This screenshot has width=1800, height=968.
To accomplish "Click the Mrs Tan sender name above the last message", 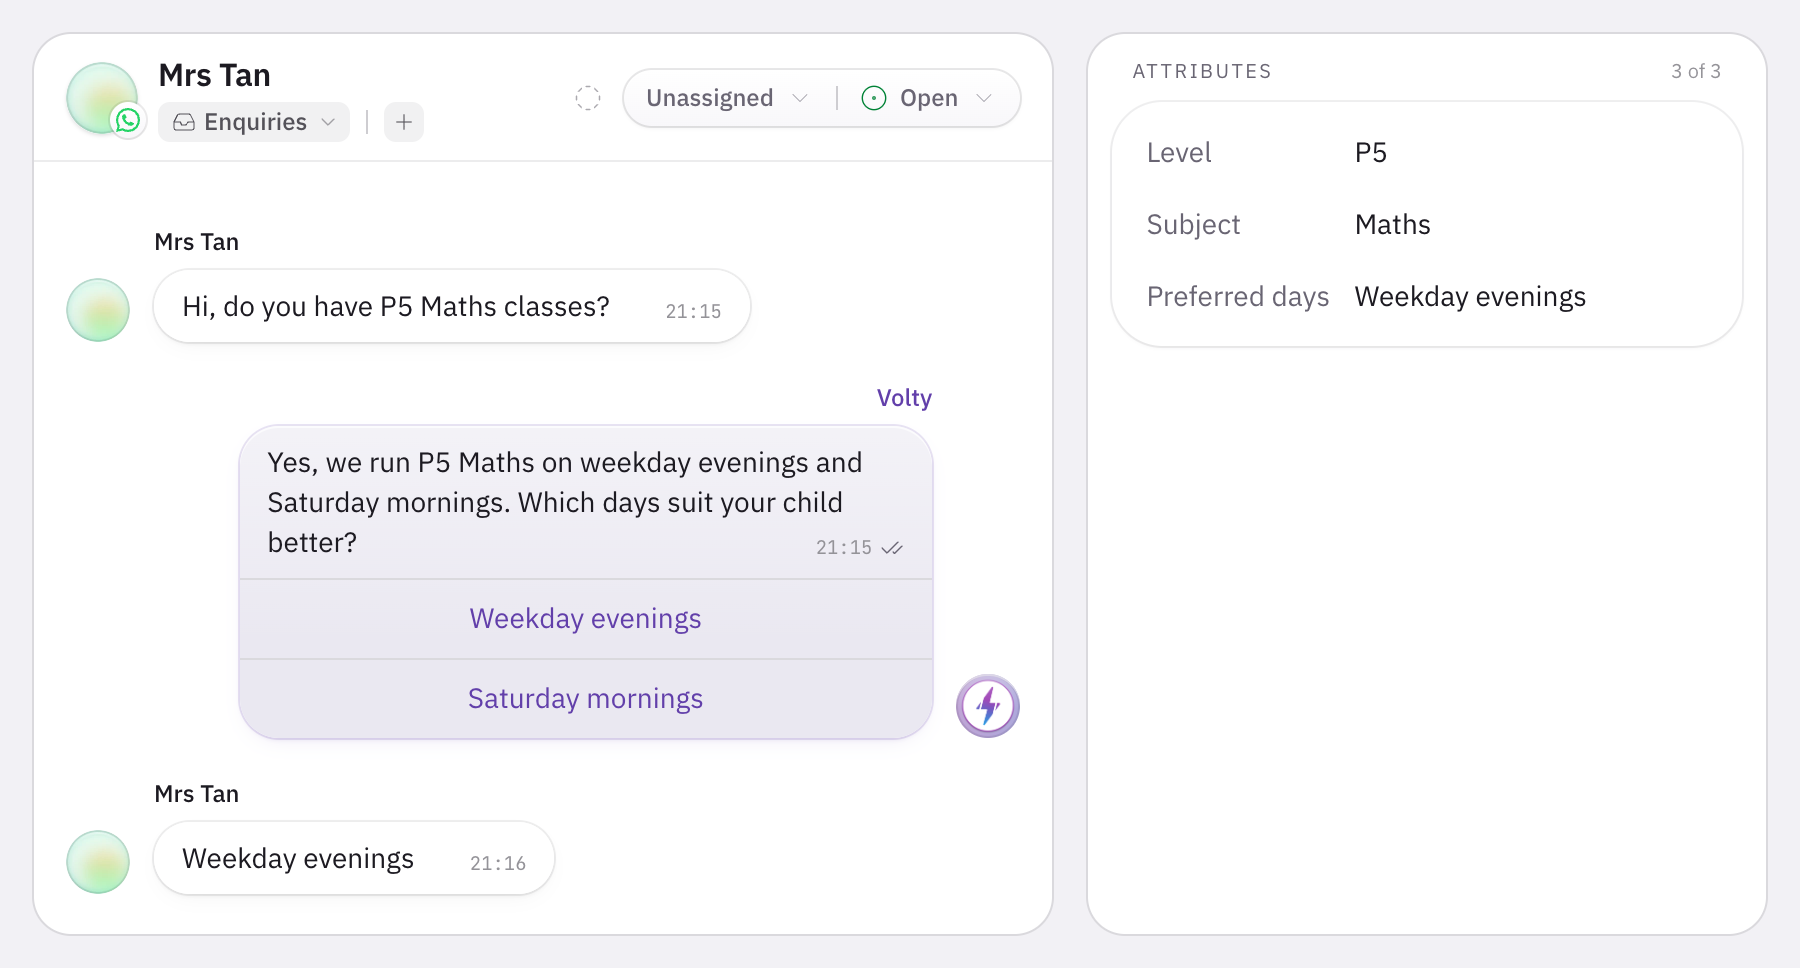I will tap(197, 794).
